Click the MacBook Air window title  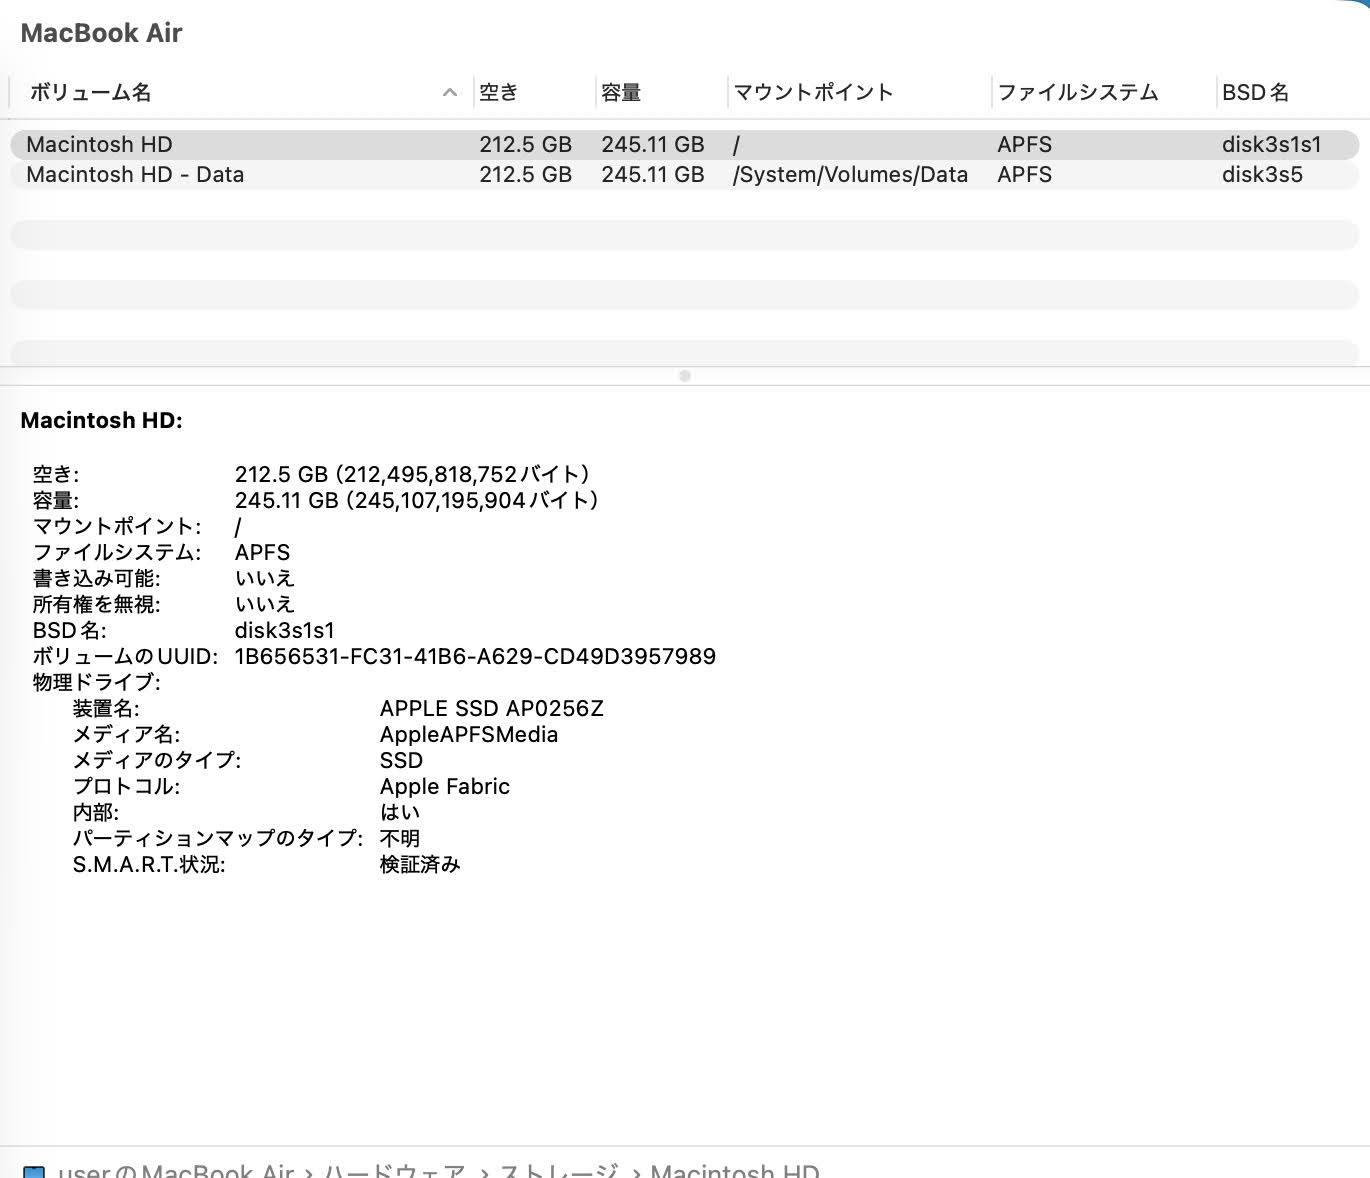pyautogui.click(x=101, y=33)
